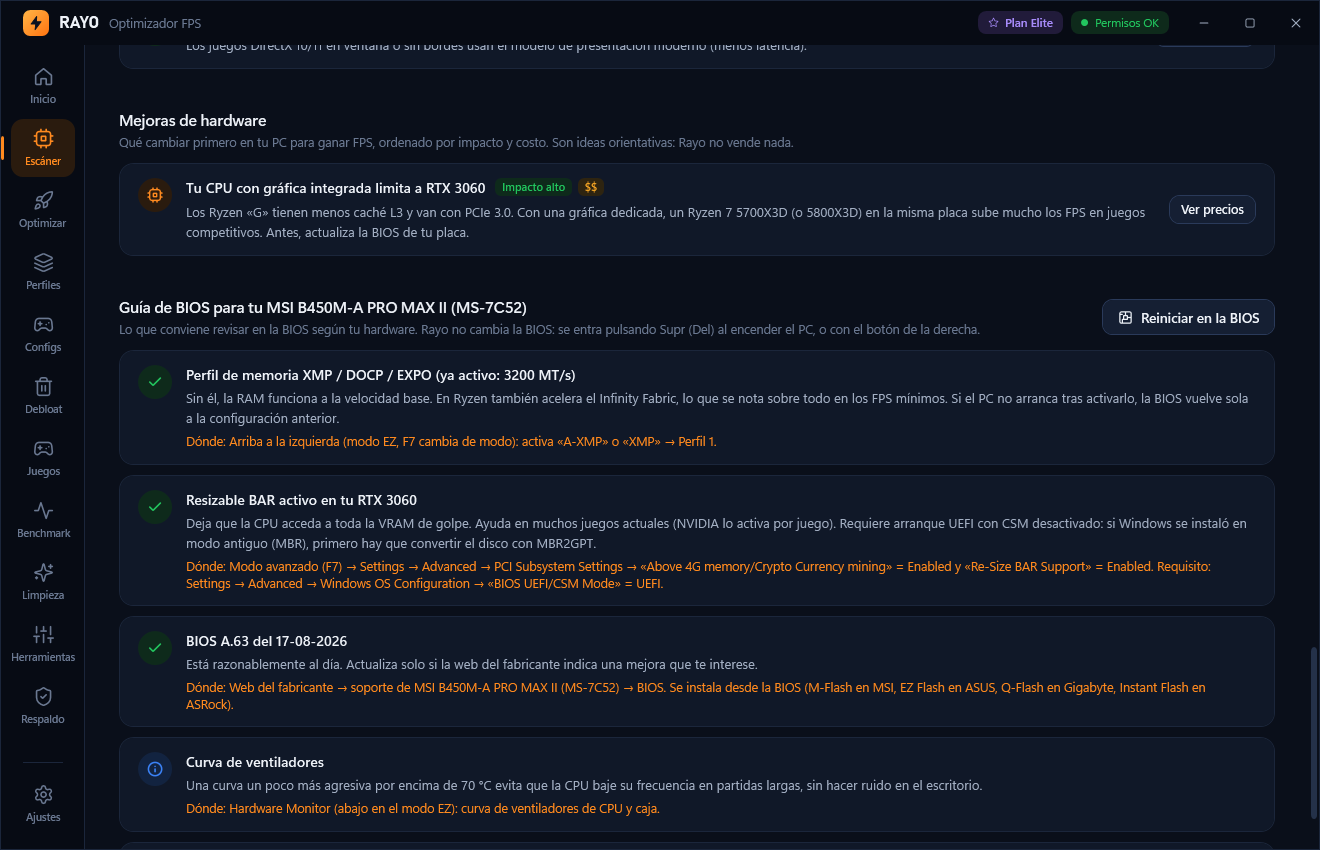Open Perfiles in the sidebar
This screenshot has width=1320, height=850.
pos(43,272)
